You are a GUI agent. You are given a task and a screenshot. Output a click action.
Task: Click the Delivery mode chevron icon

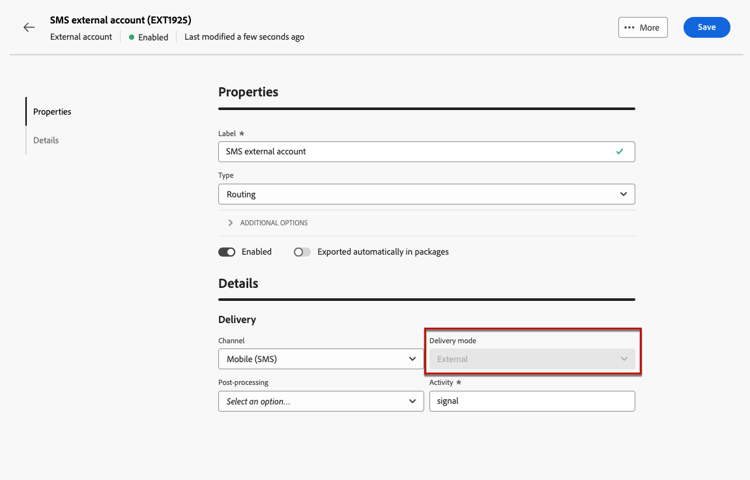pyautogui.click(x=624, y=359)
